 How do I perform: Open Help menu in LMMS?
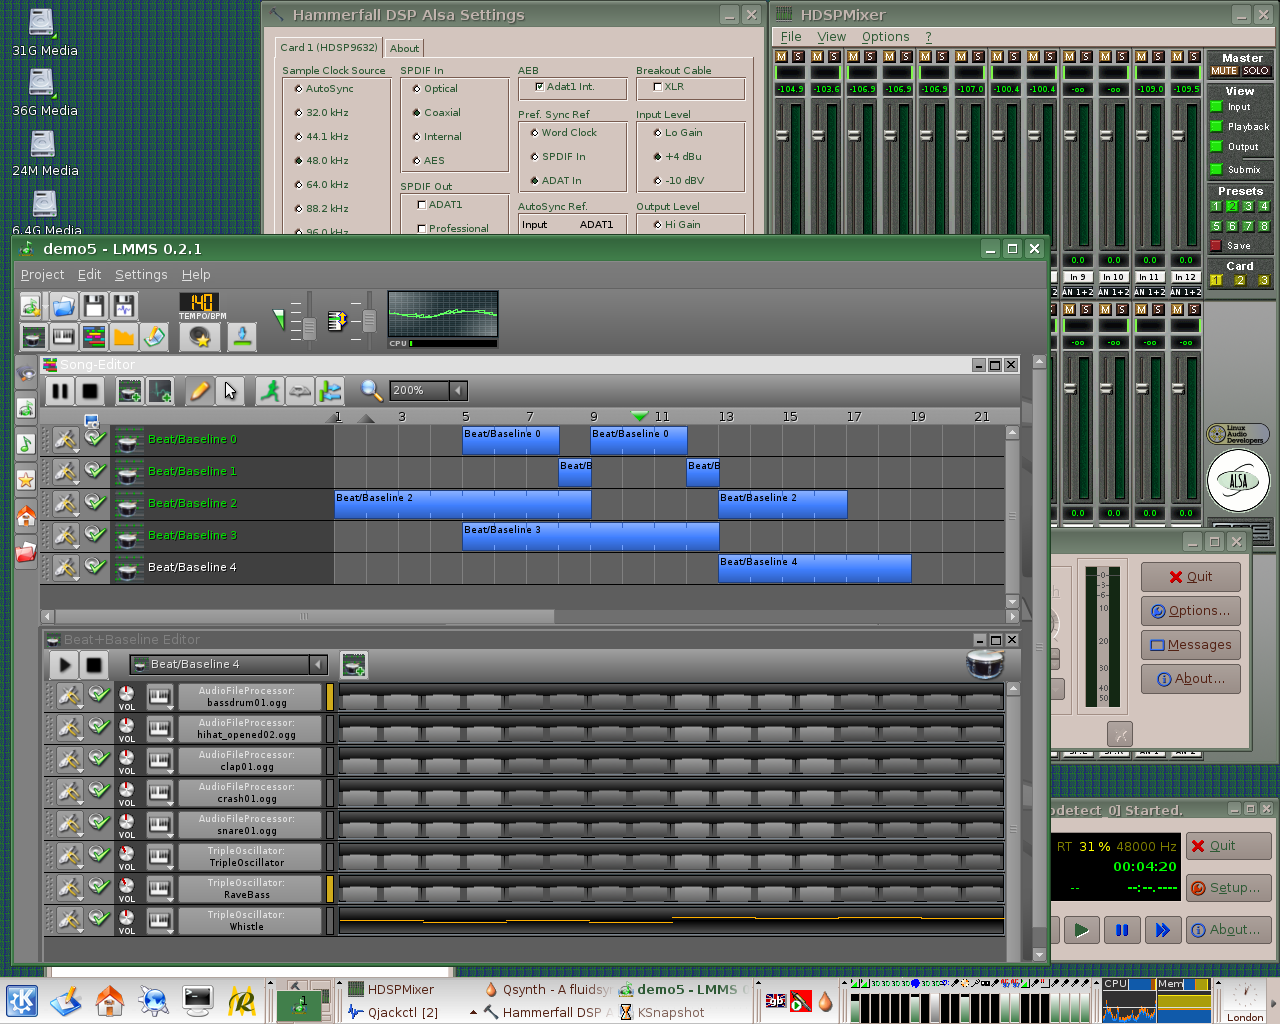196,275
